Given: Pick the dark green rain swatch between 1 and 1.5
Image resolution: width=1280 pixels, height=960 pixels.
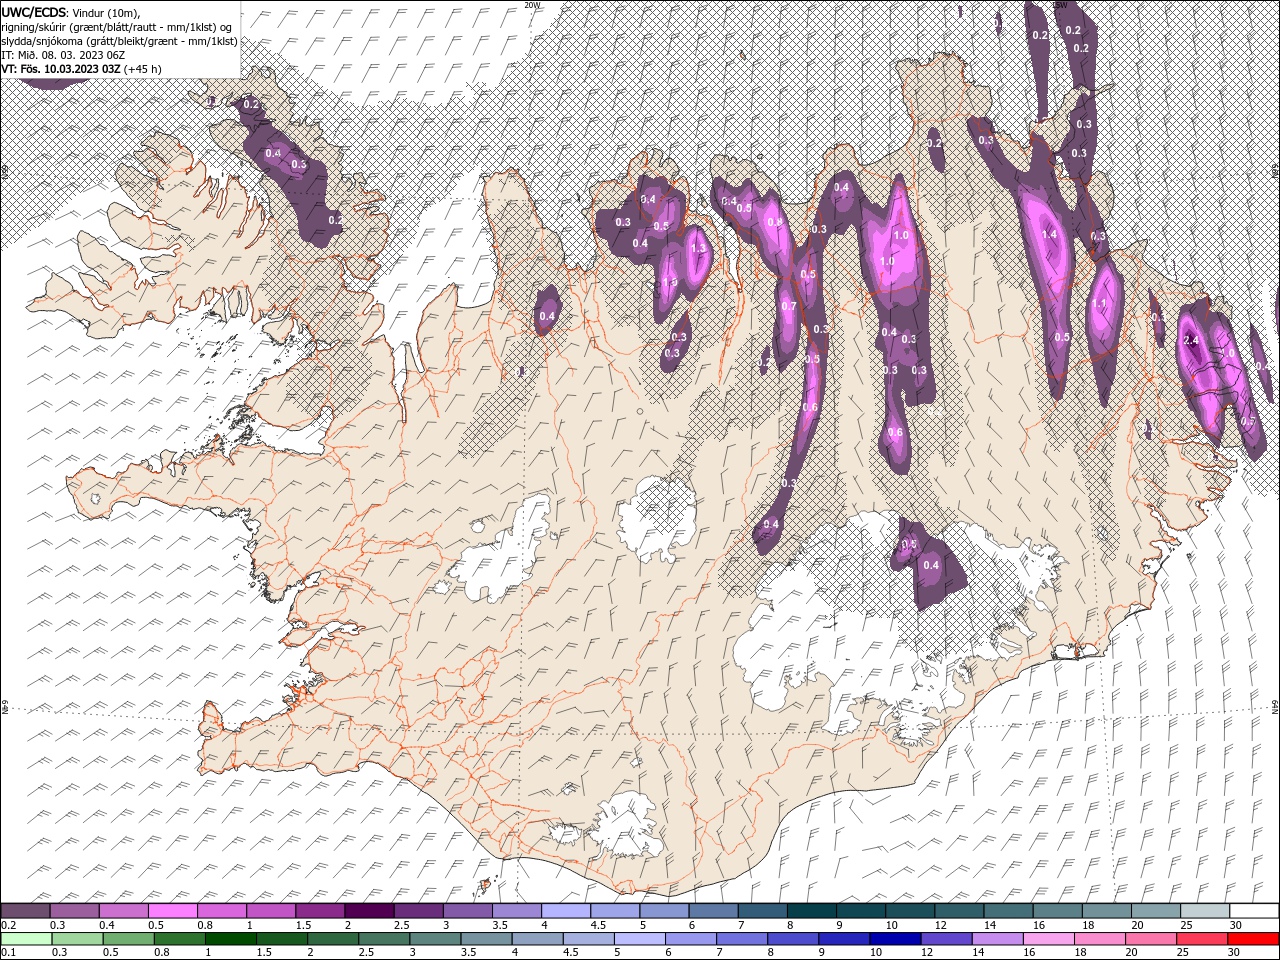Looking at the screenshot, I should pos(231,939).
